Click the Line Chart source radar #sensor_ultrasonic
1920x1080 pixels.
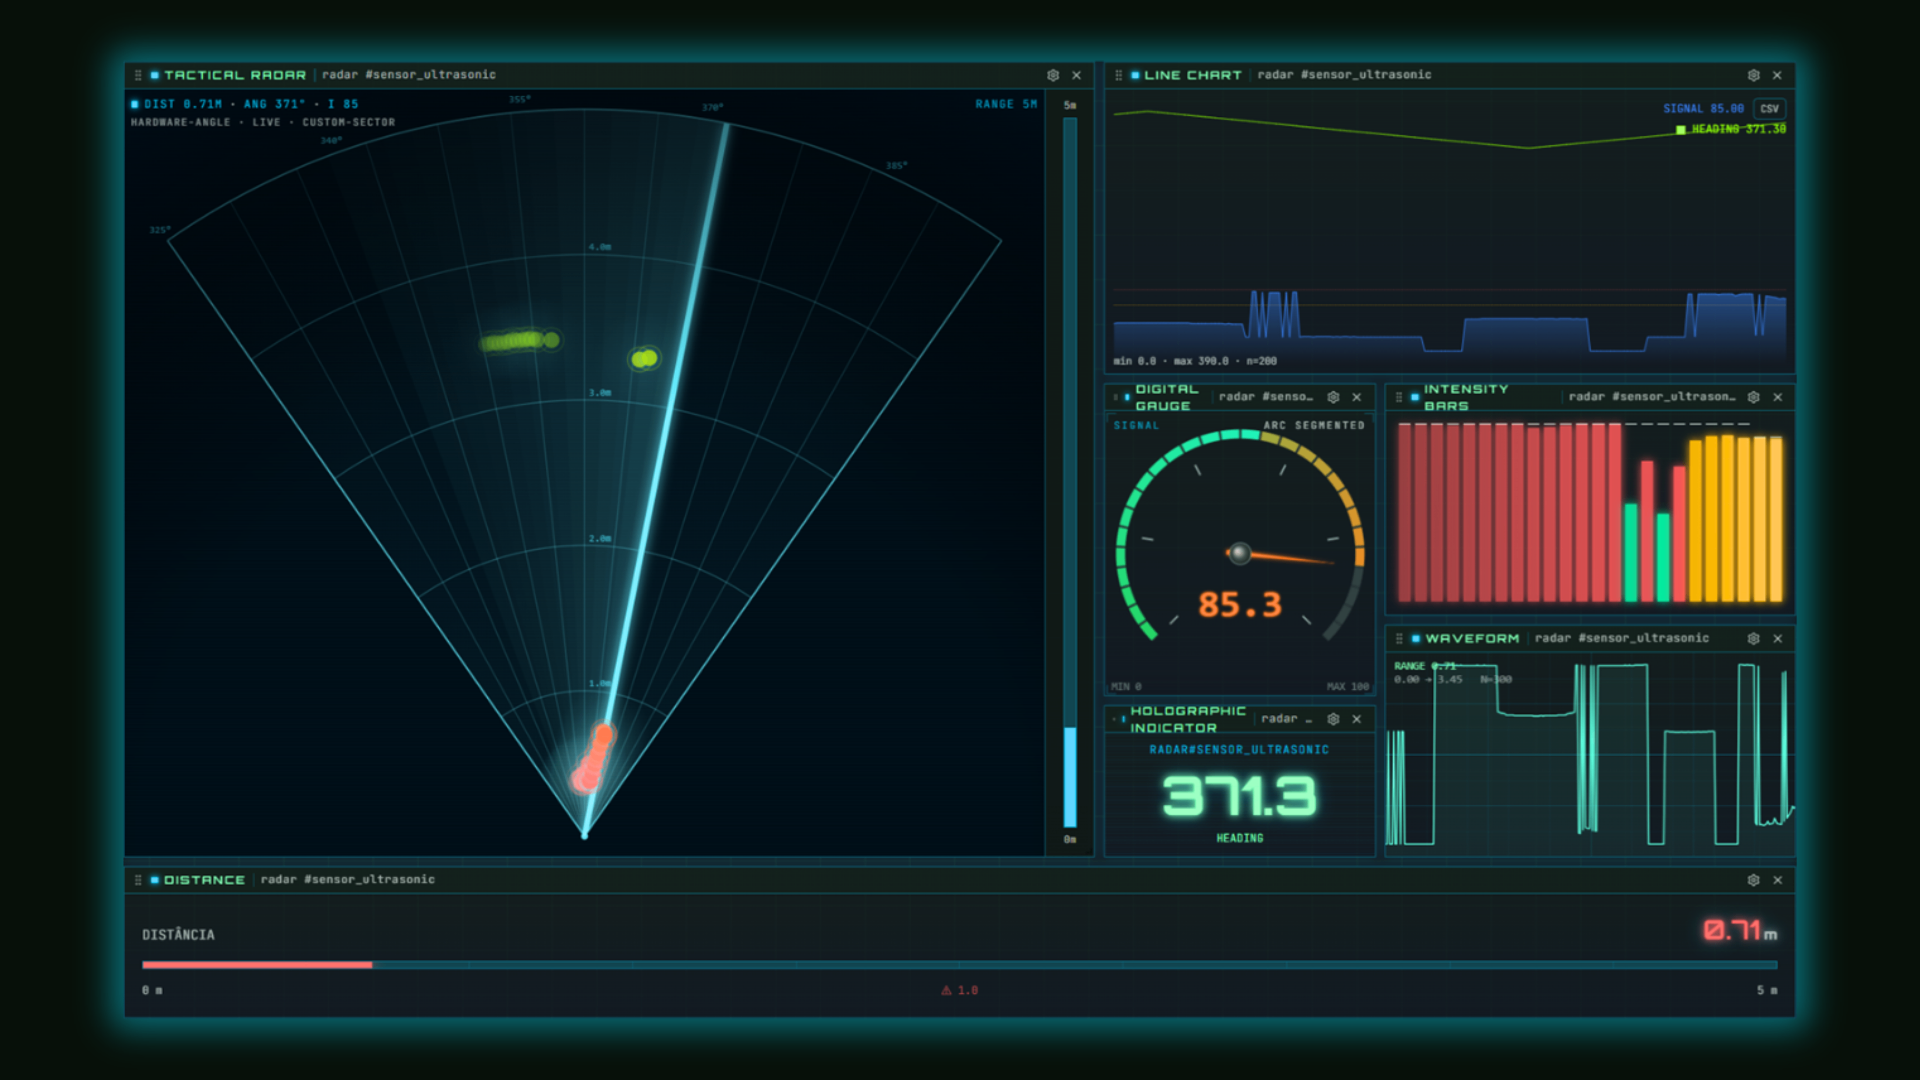click(1344, 75)
